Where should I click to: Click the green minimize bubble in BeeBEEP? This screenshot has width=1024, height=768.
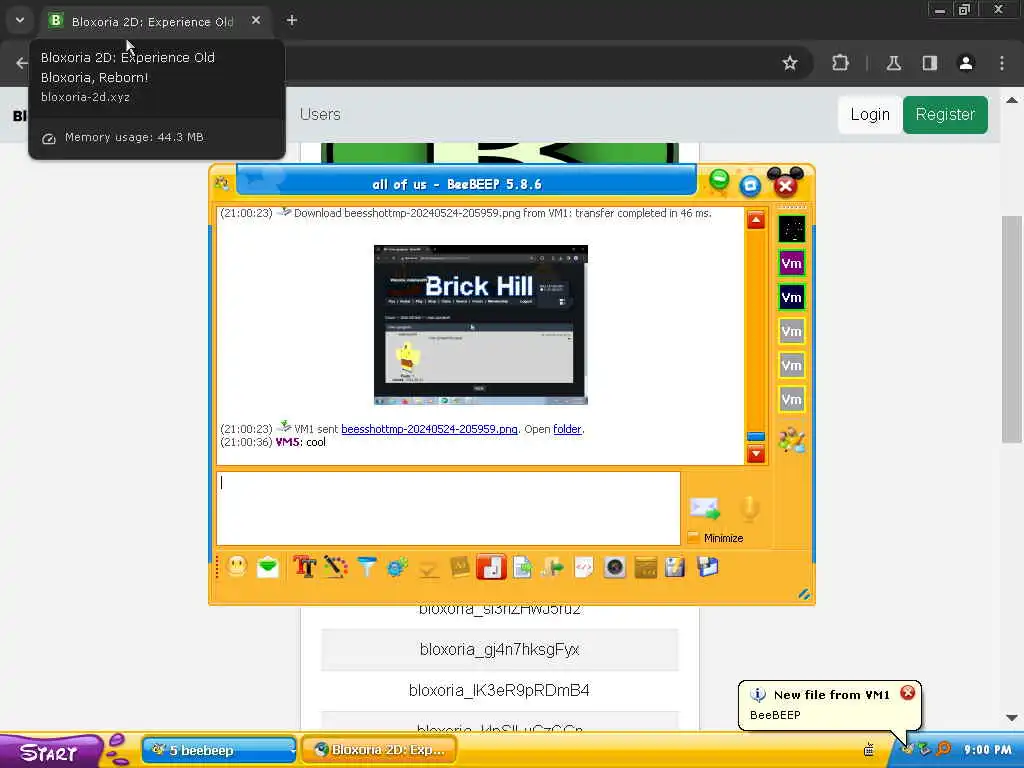point(719,180)
